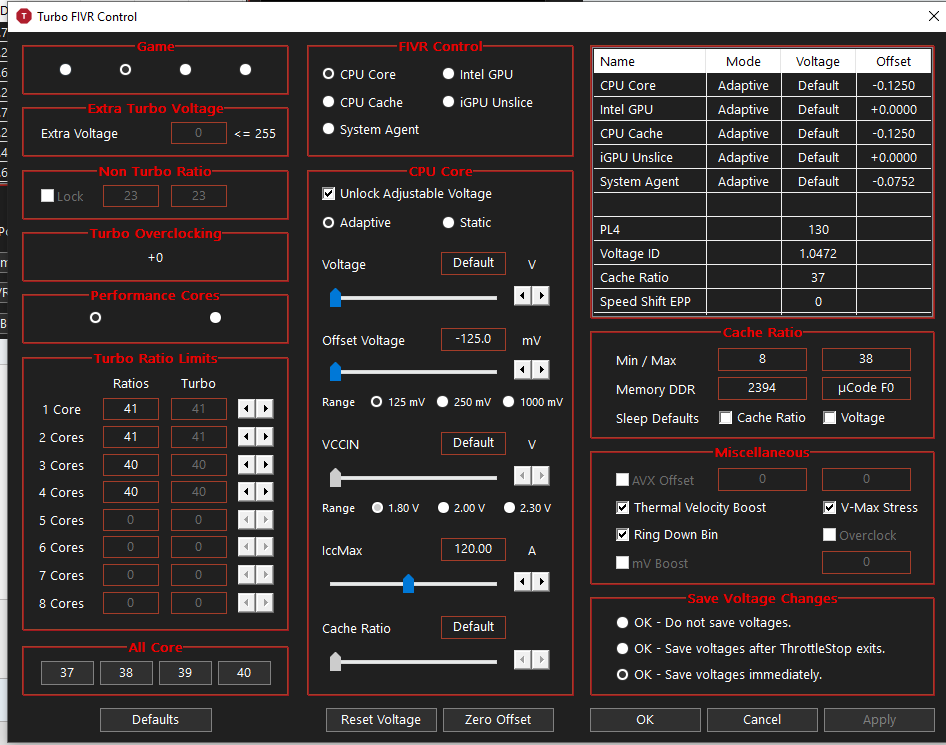Click the IccMax slider handle
Screen dimensions: 946x745
pos(408,583)
